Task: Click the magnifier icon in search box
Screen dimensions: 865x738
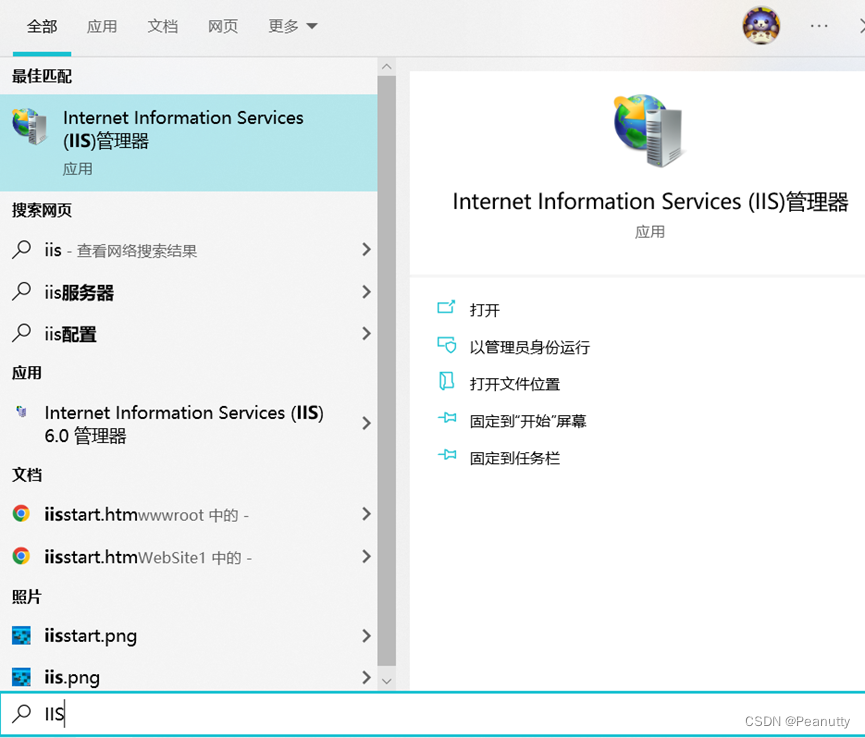Action: click(22, 713)
